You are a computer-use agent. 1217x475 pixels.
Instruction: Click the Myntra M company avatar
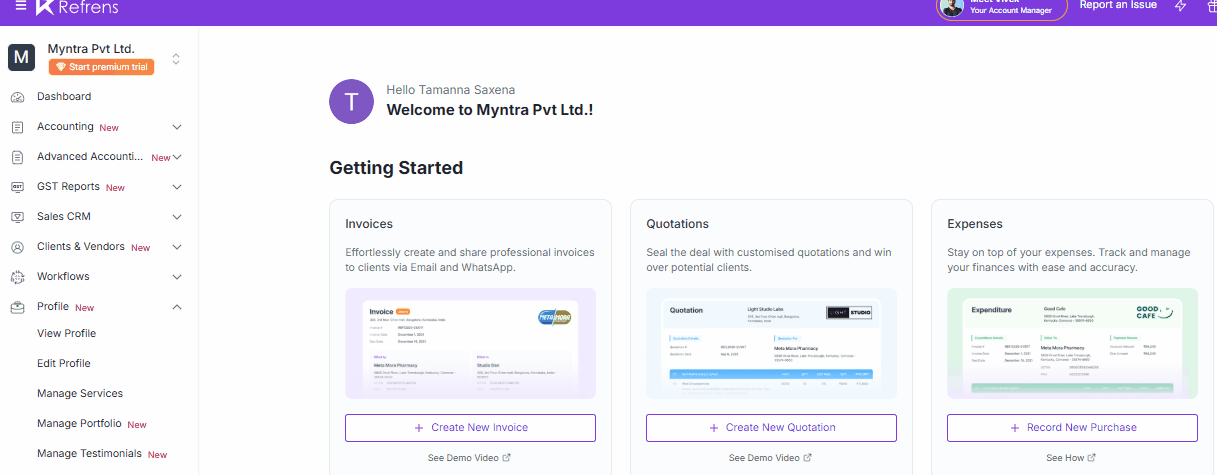pos(21,58)
